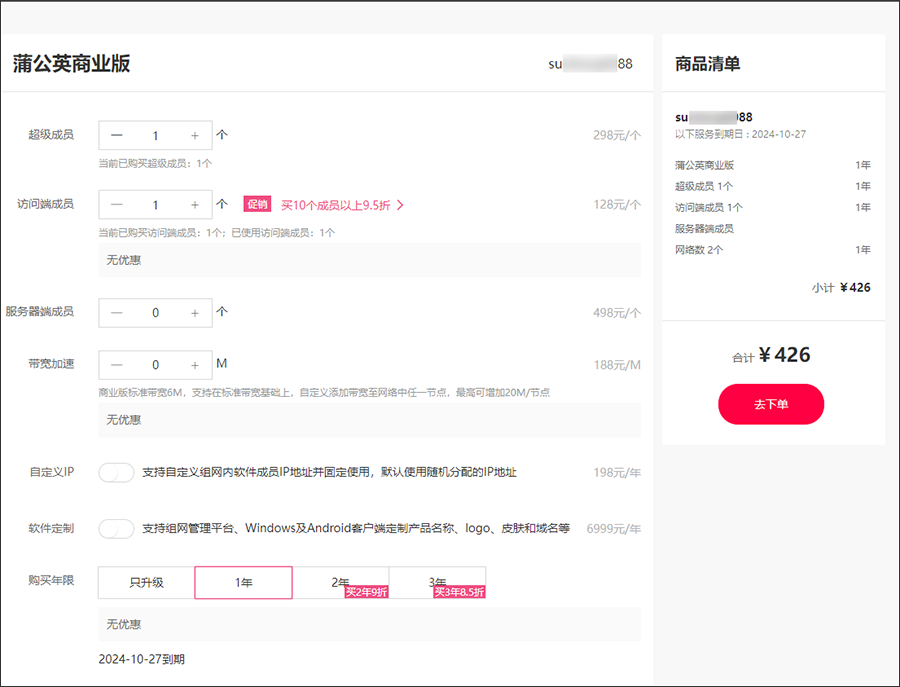Viewport: 900px width, 687px height.
Task: Click the 298元/个 price text
Action: coord(617,135)
